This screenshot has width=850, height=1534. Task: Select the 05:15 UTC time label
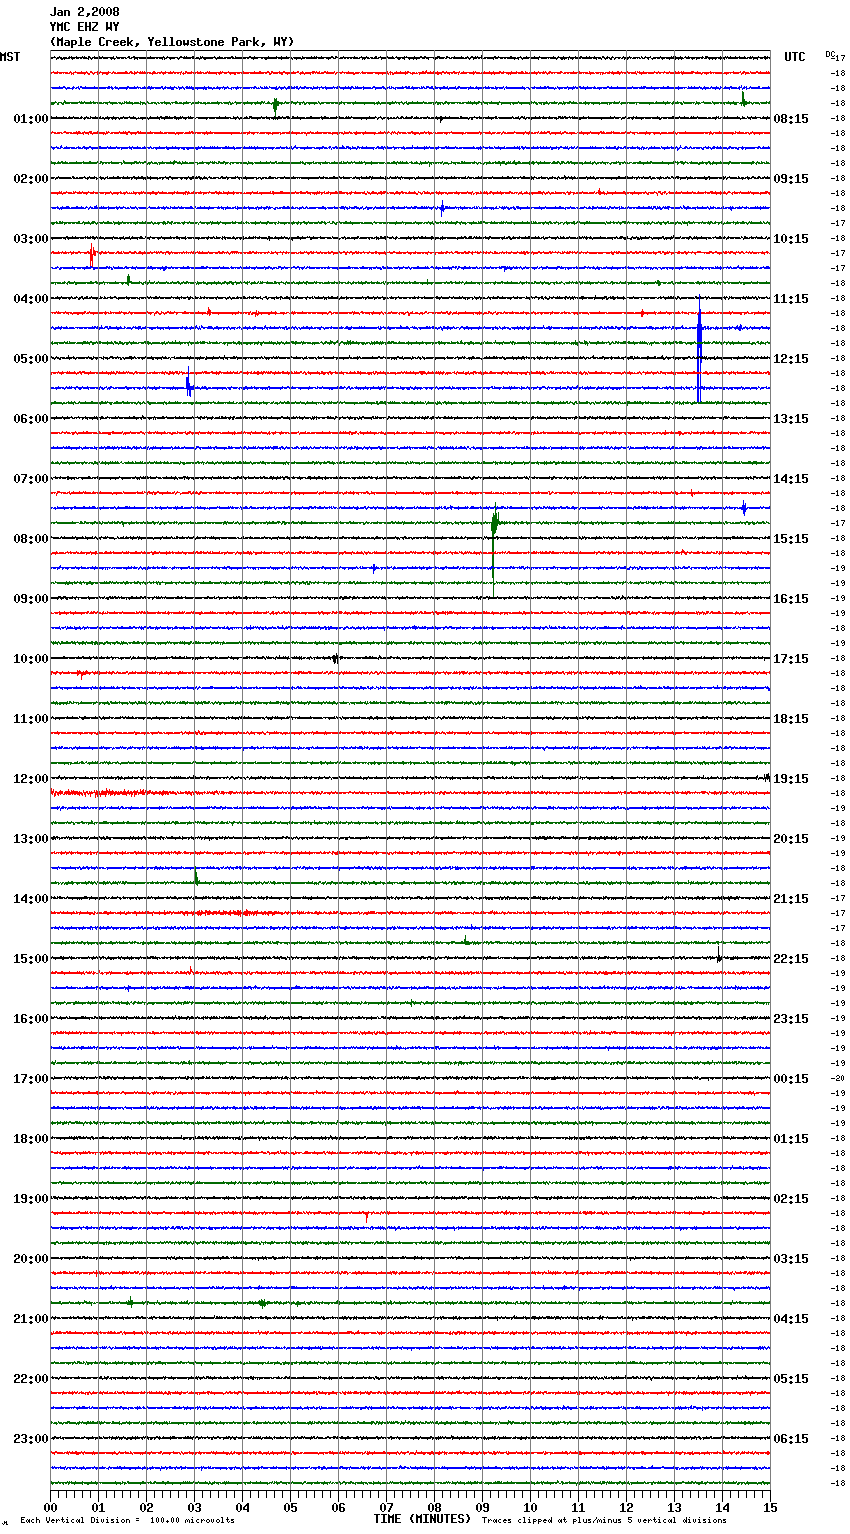(791, 1379)
